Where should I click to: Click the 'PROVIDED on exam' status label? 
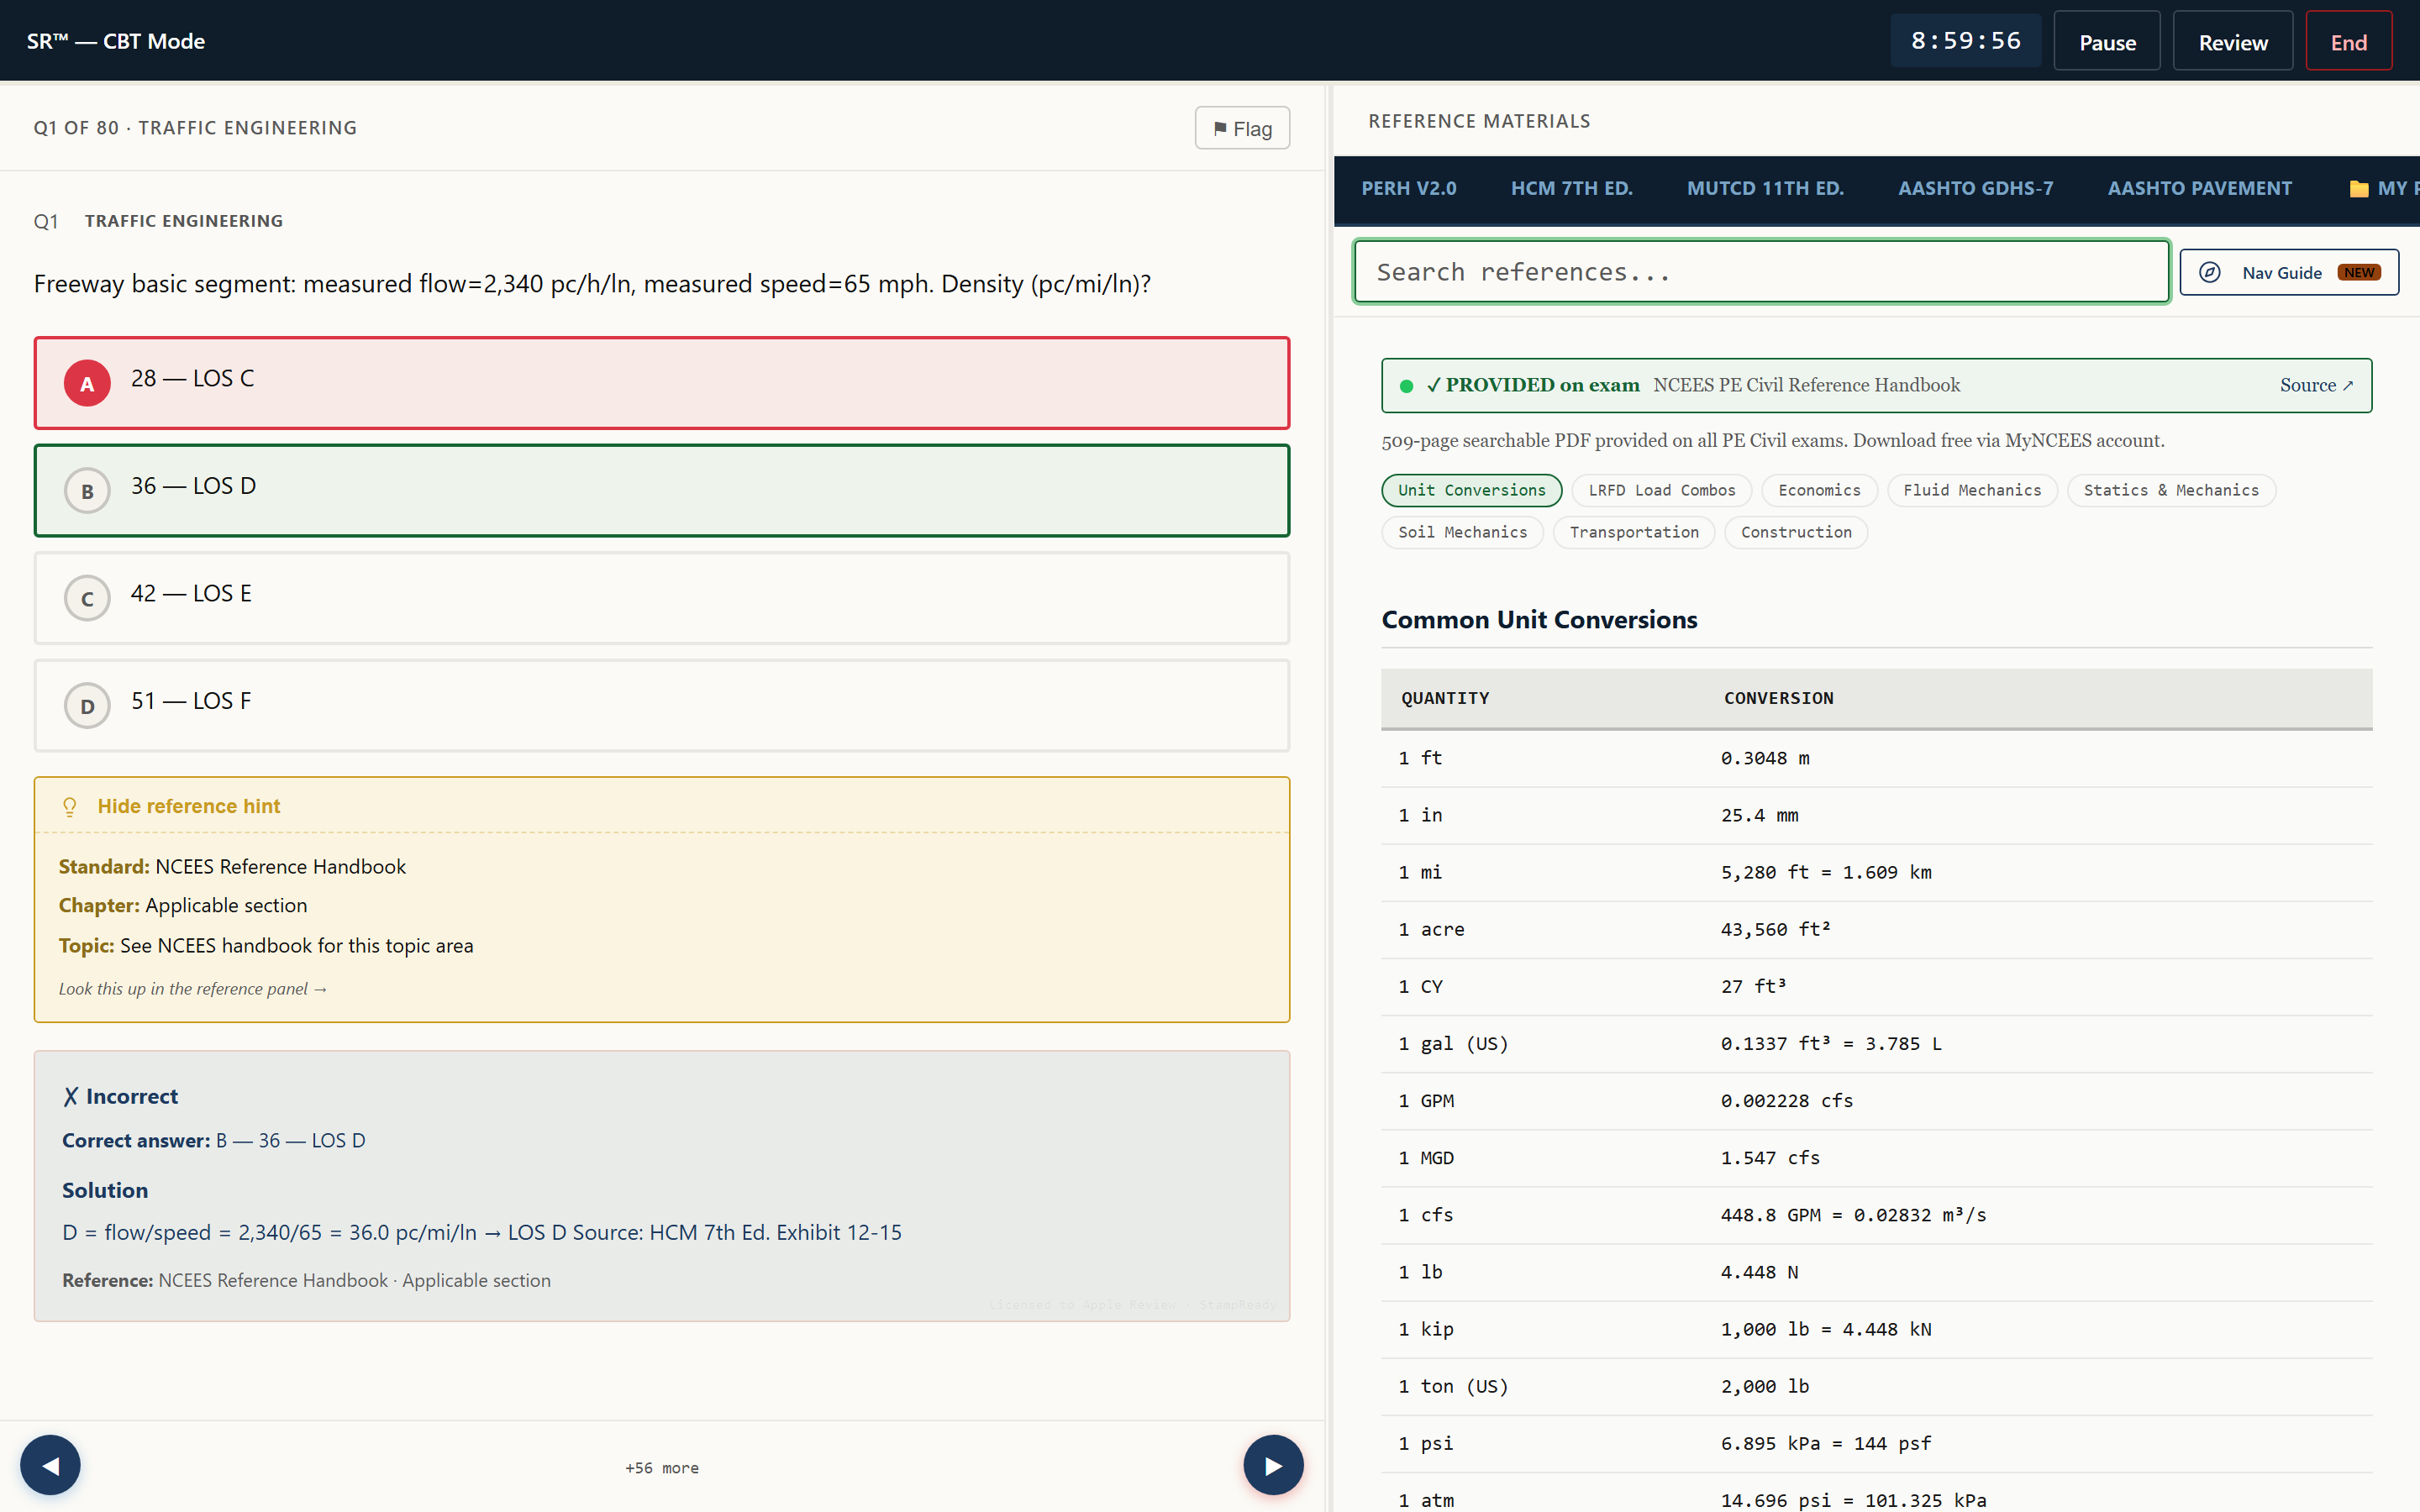click(1533, 386)
